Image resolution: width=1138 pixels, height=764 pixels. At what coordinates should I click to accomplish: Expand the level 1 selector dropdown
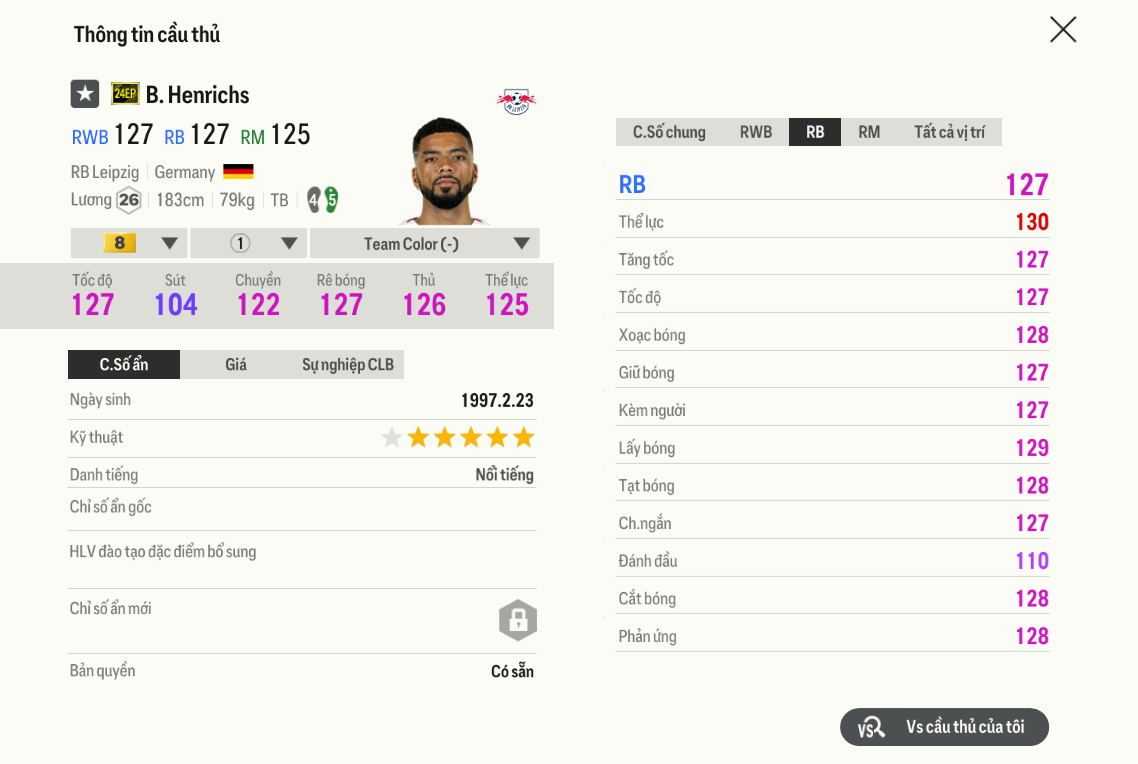click(x=249, y=243)
